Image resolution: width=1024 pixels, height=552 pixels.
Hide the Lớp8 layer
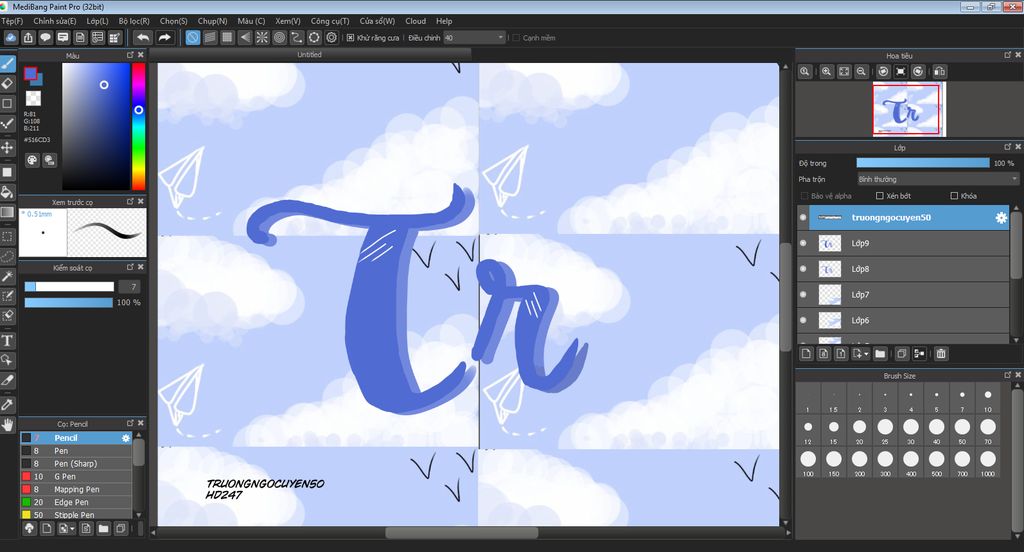click(x=803, y=268)
